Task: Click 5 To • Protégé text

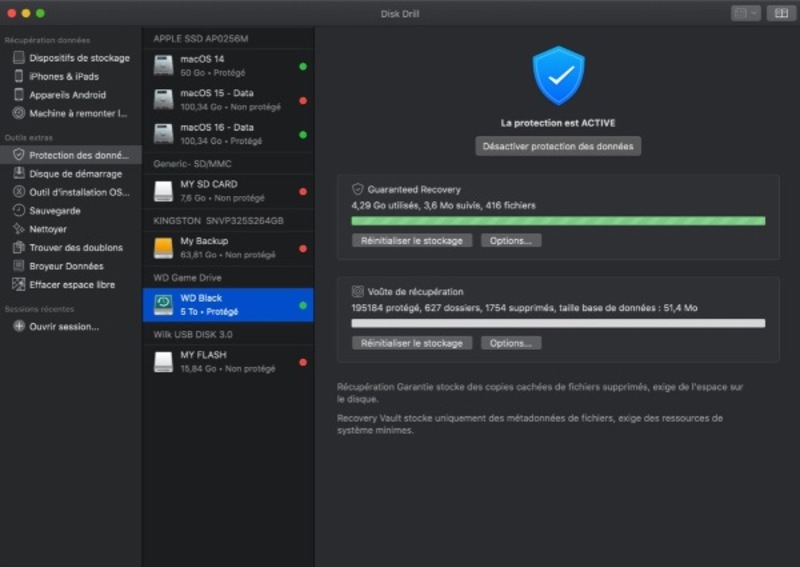Action: tap(209, 311)
